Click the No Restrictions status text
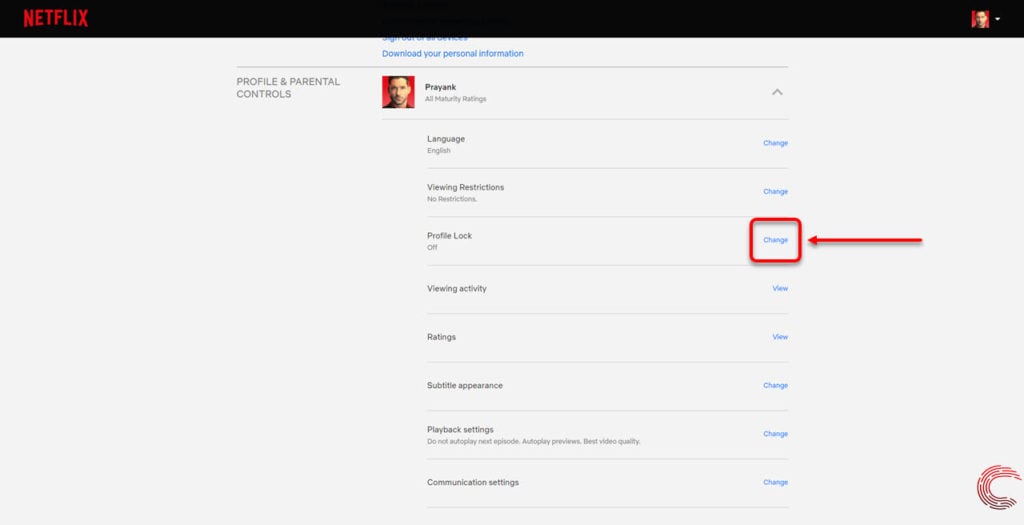This screenshot has height=525, width=1024. tap(452, 199)
